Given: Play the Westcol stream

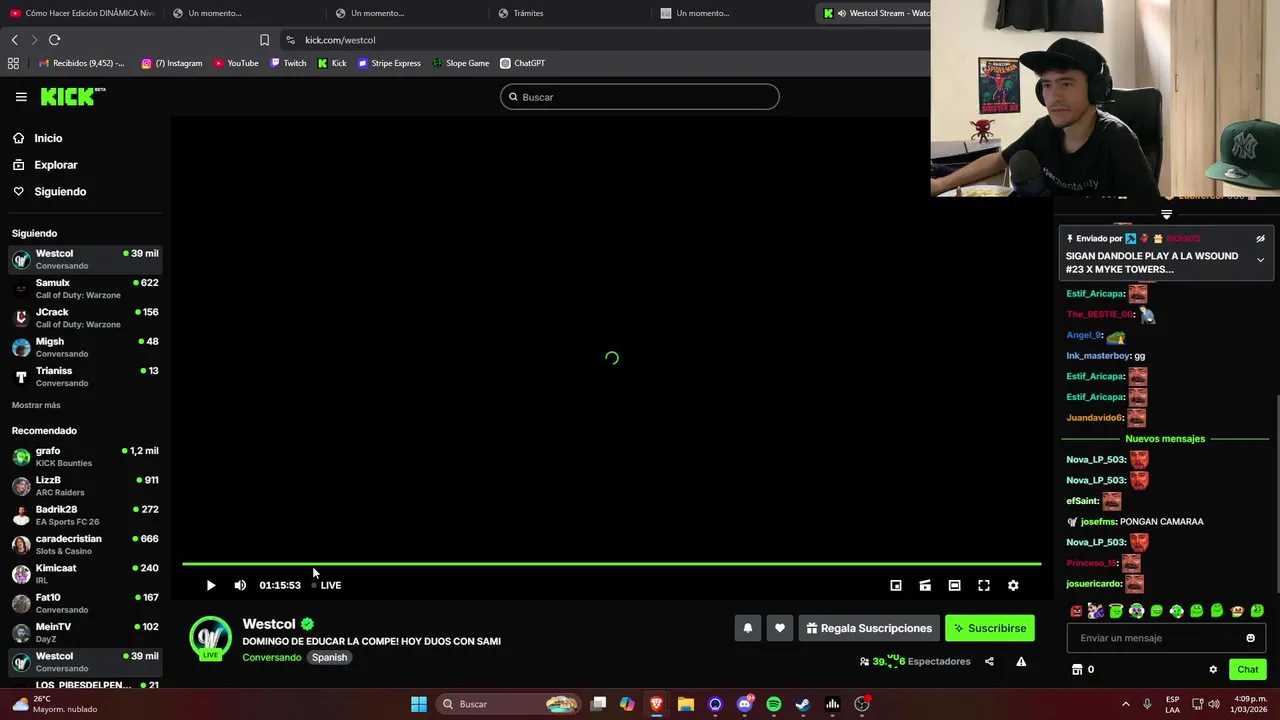Looking at the screenshot, I should coord(211,585).
